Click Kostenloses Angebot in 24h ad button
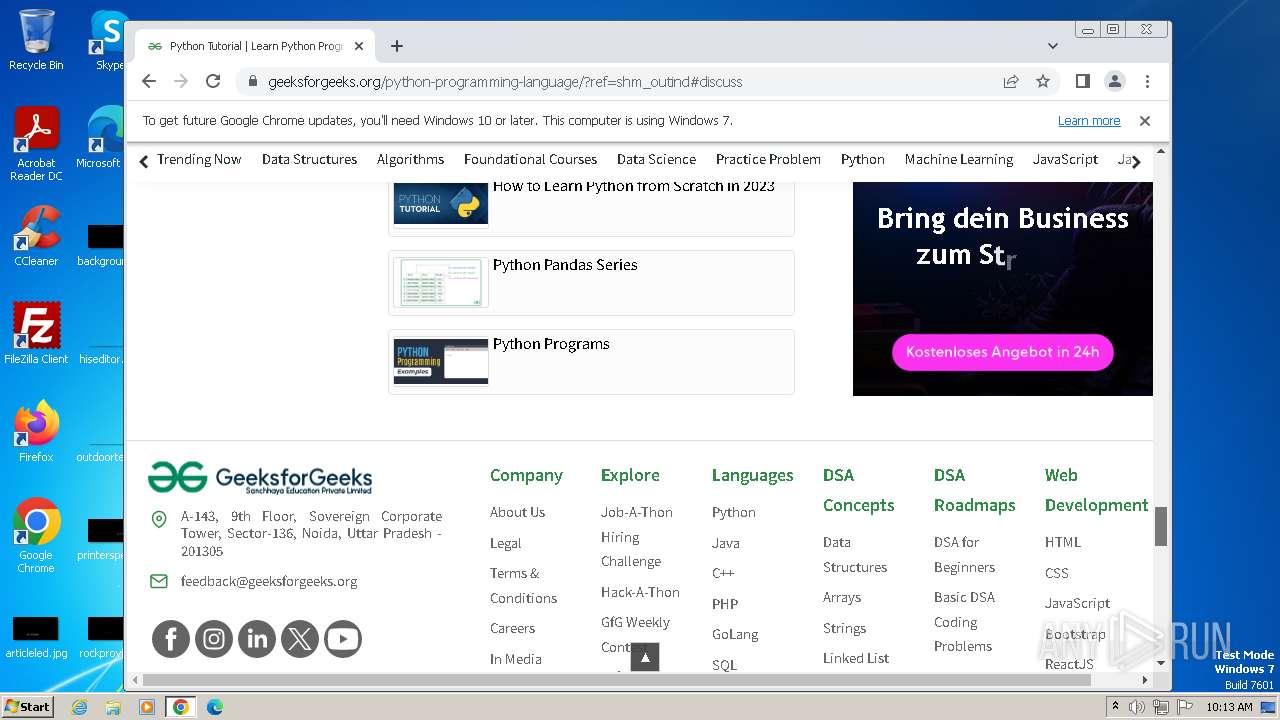This screenshot has width=1280, height=720. tap(1002, 352)
